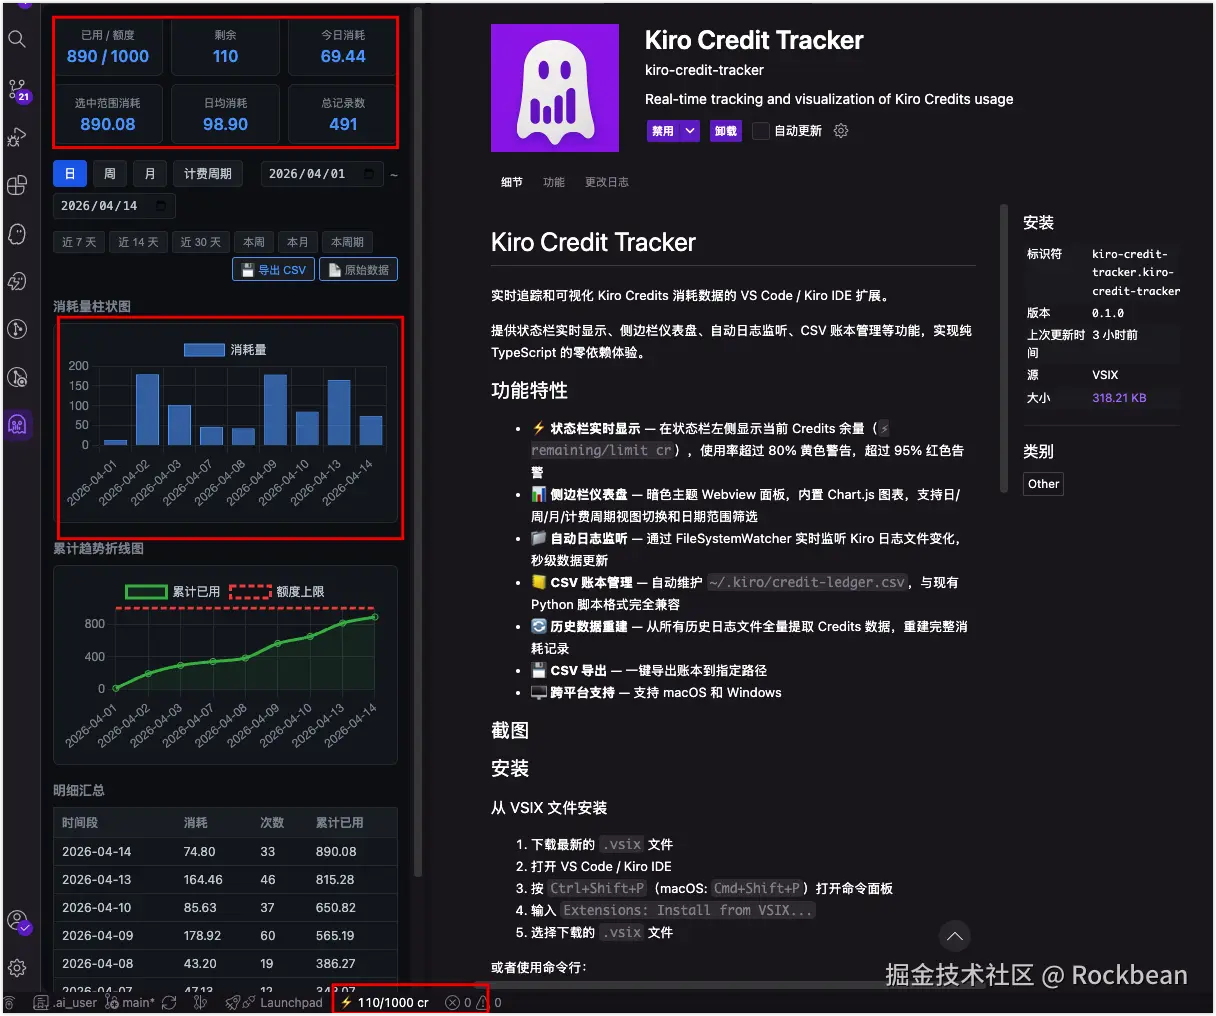Click the 导出 CSV button

[x=274, y=270]
